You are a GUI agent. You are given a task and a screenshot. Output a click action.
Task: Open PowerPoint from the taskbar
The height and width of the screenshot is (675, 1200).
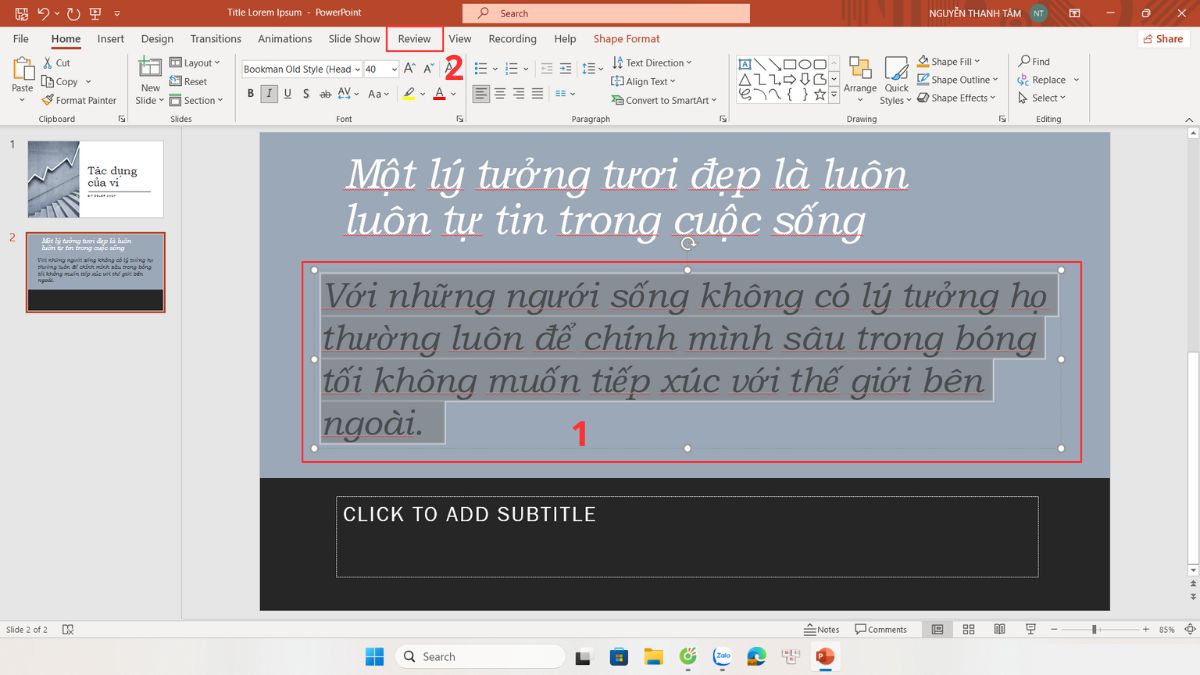coord(825,656)
